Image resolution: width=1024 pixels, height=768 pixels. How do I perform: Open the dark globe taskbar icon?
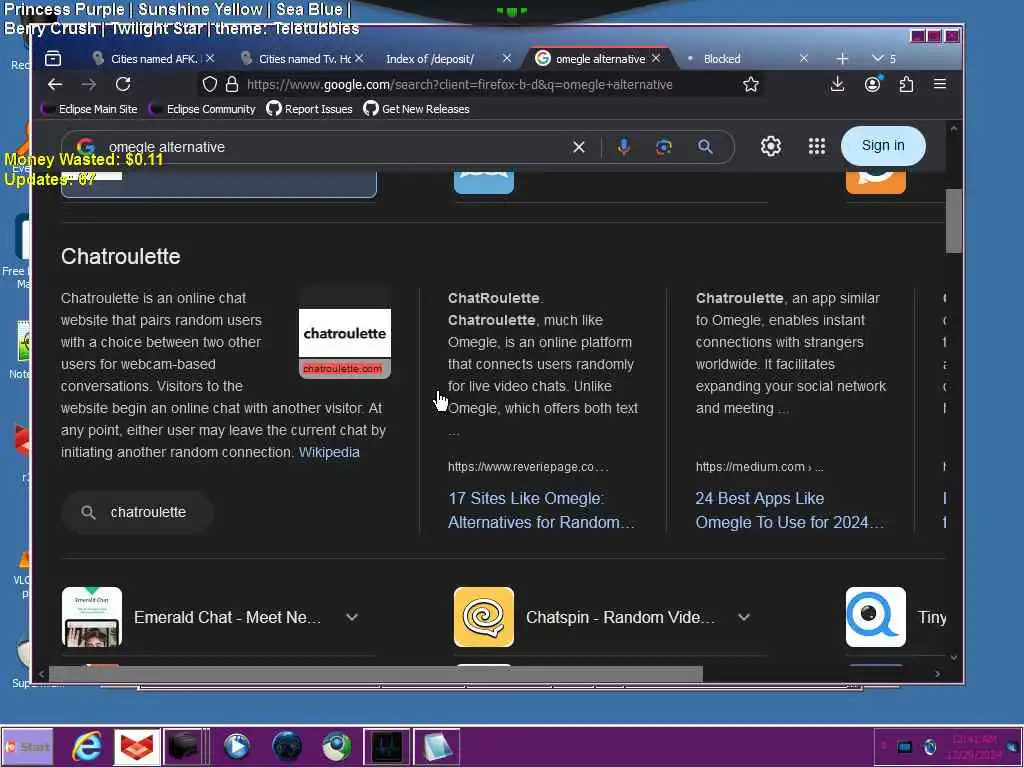(x=287, y=746)
